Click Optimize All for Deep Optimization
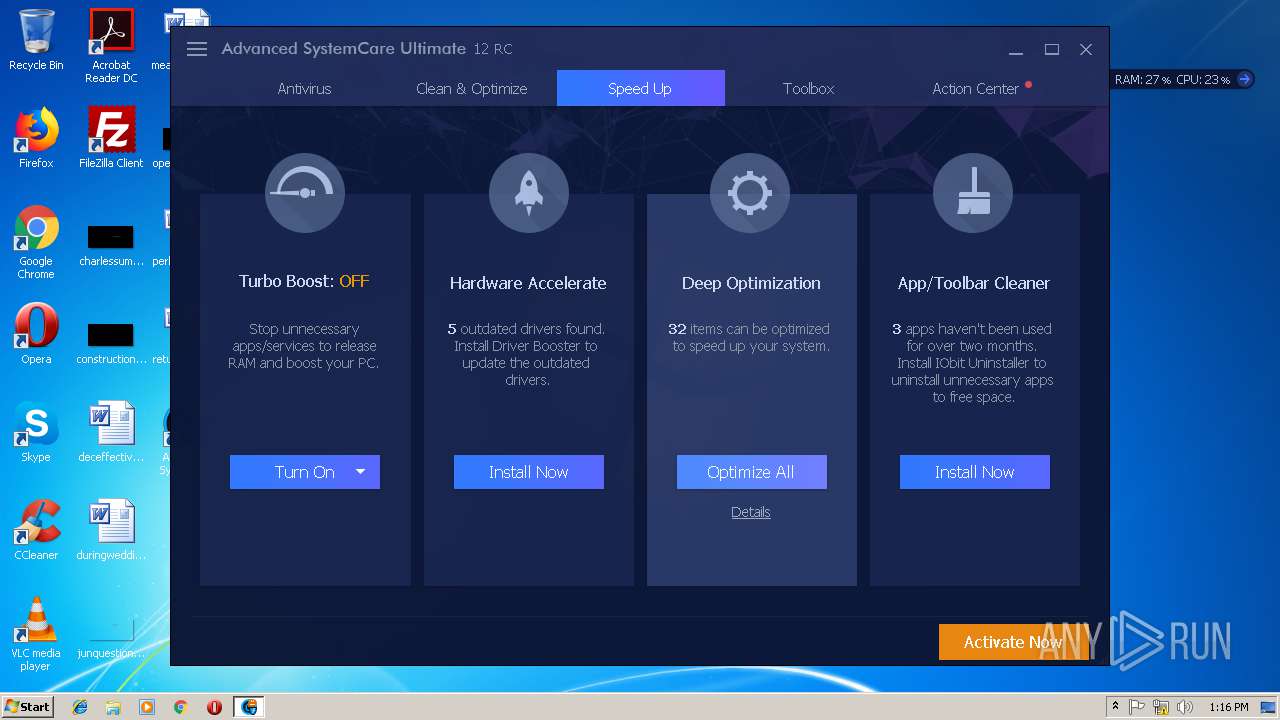Image resolution: width=1280 pixels, height=720 pixels. click(x=751, y=472)
